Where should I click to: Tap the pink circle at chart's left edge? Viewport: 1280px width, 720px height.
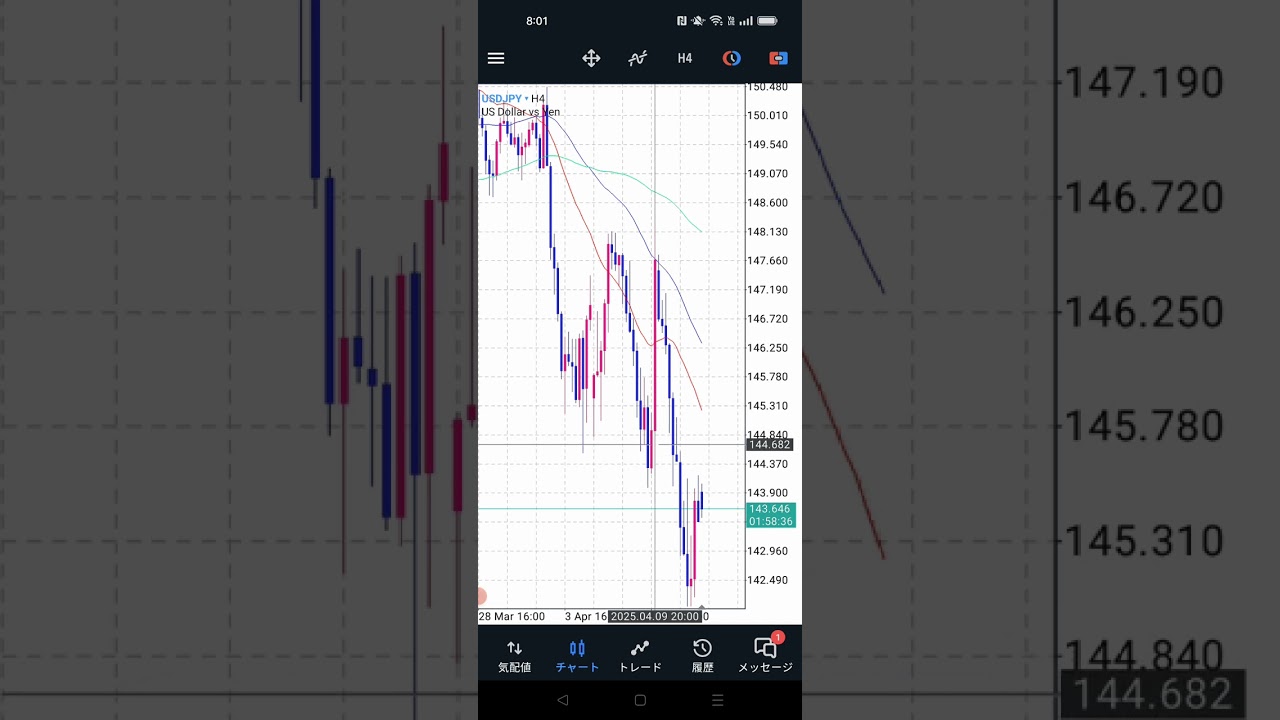481,597
